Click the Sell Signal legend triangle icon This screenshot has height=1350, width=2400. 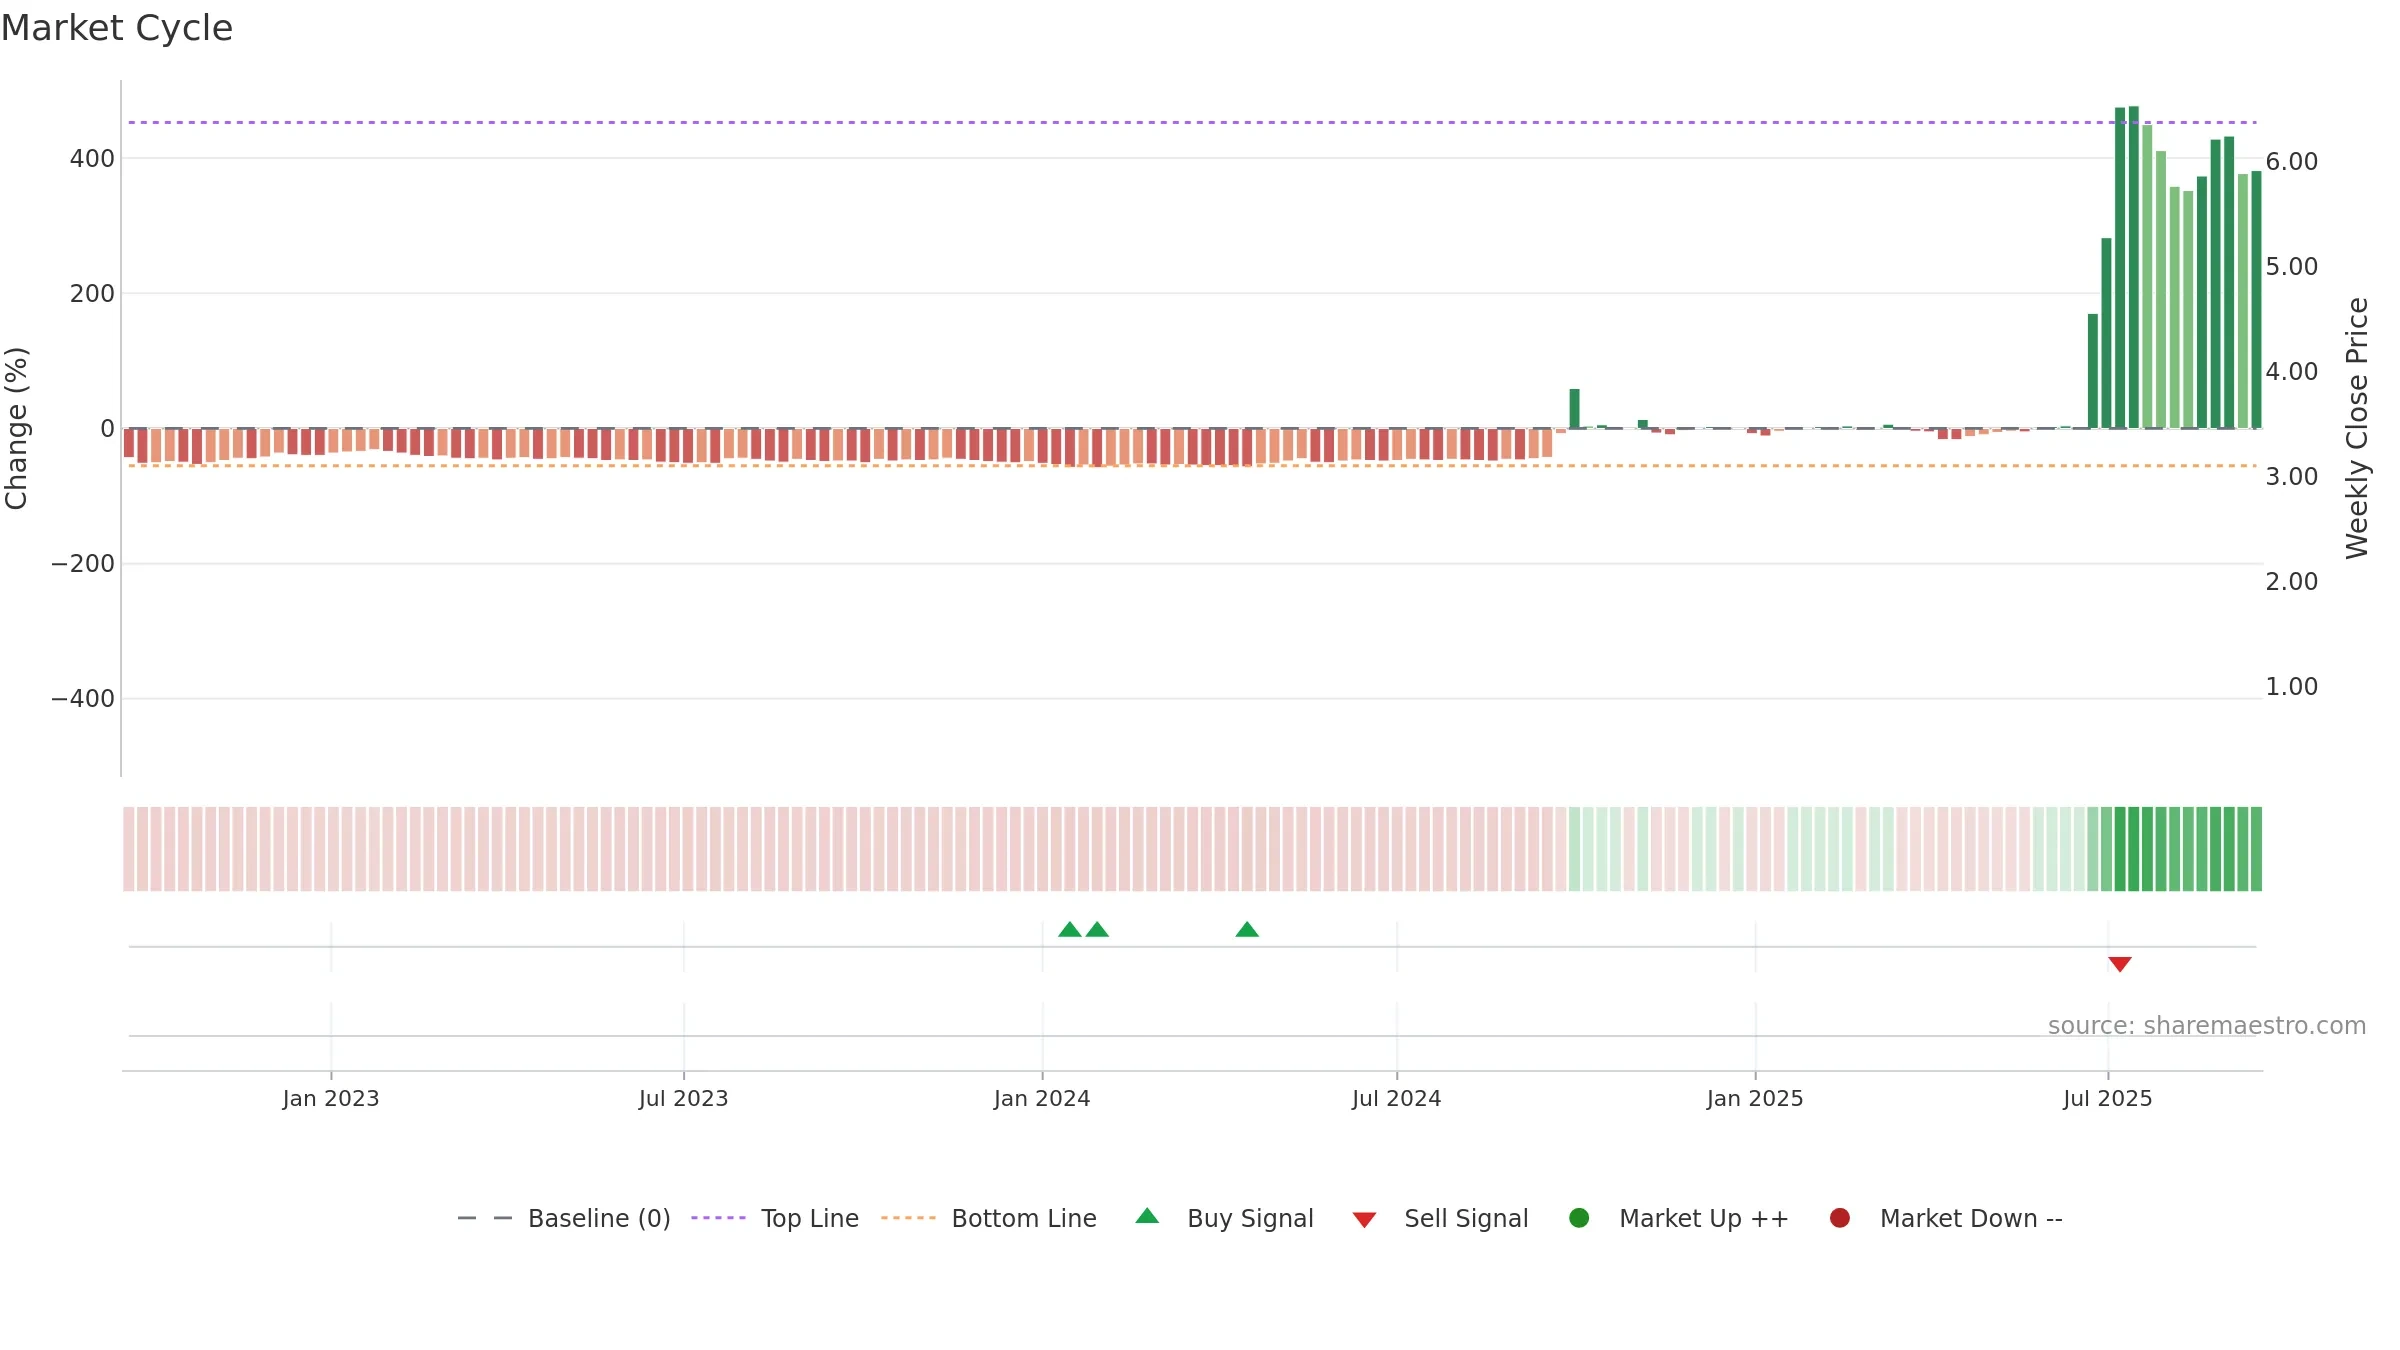(x=1364, y=1220)
